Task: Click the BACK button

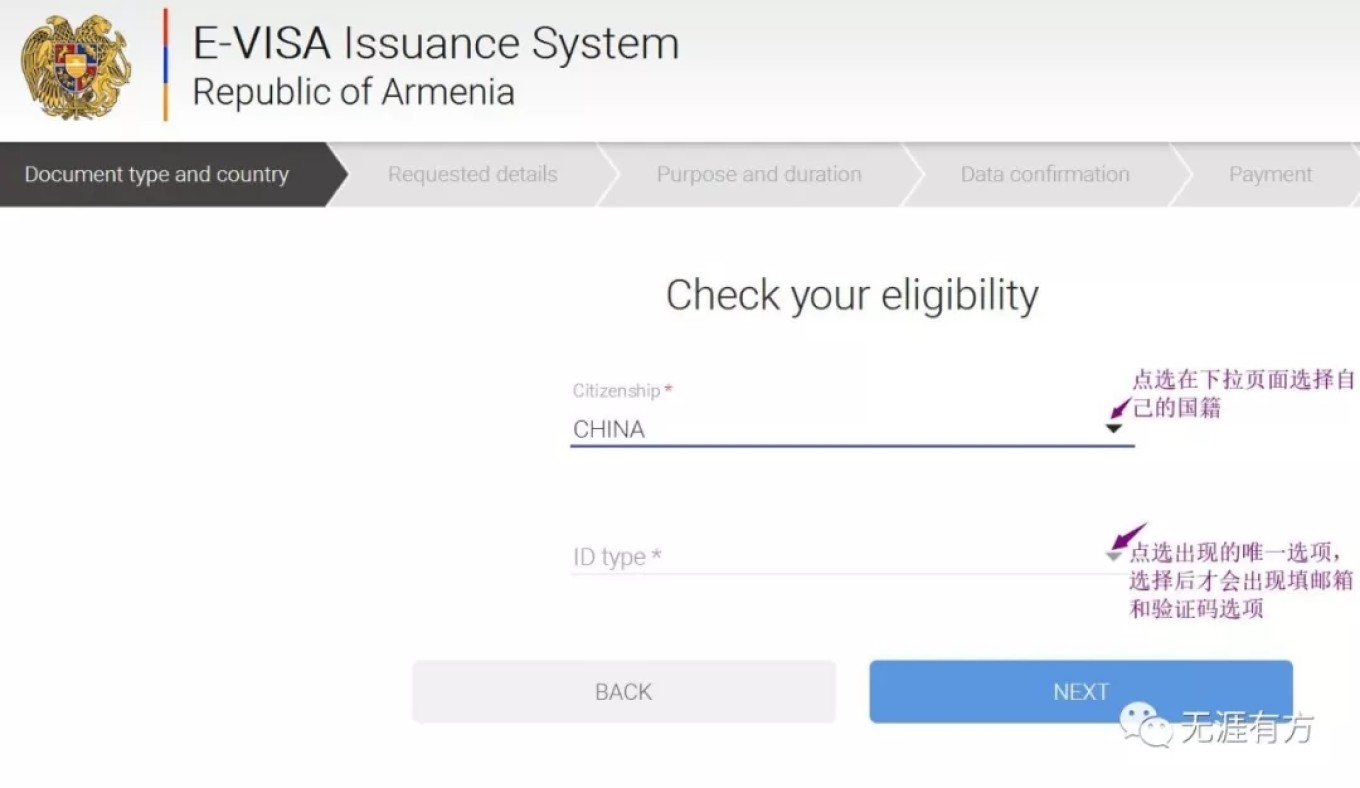Action: (x=624, y=691)
